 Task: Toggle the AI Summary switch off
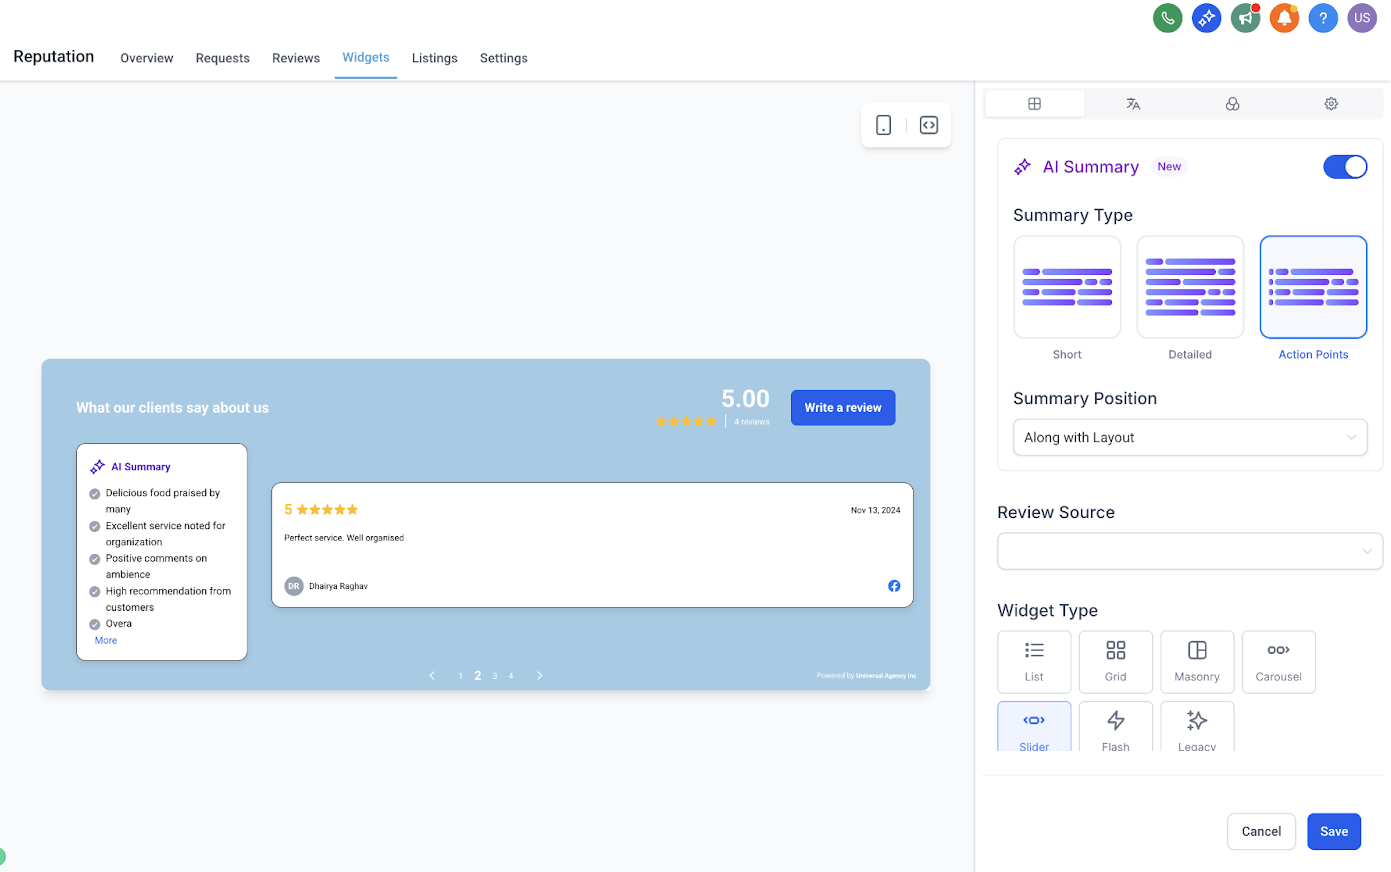pyautogui.click(x=1345, y=167)
